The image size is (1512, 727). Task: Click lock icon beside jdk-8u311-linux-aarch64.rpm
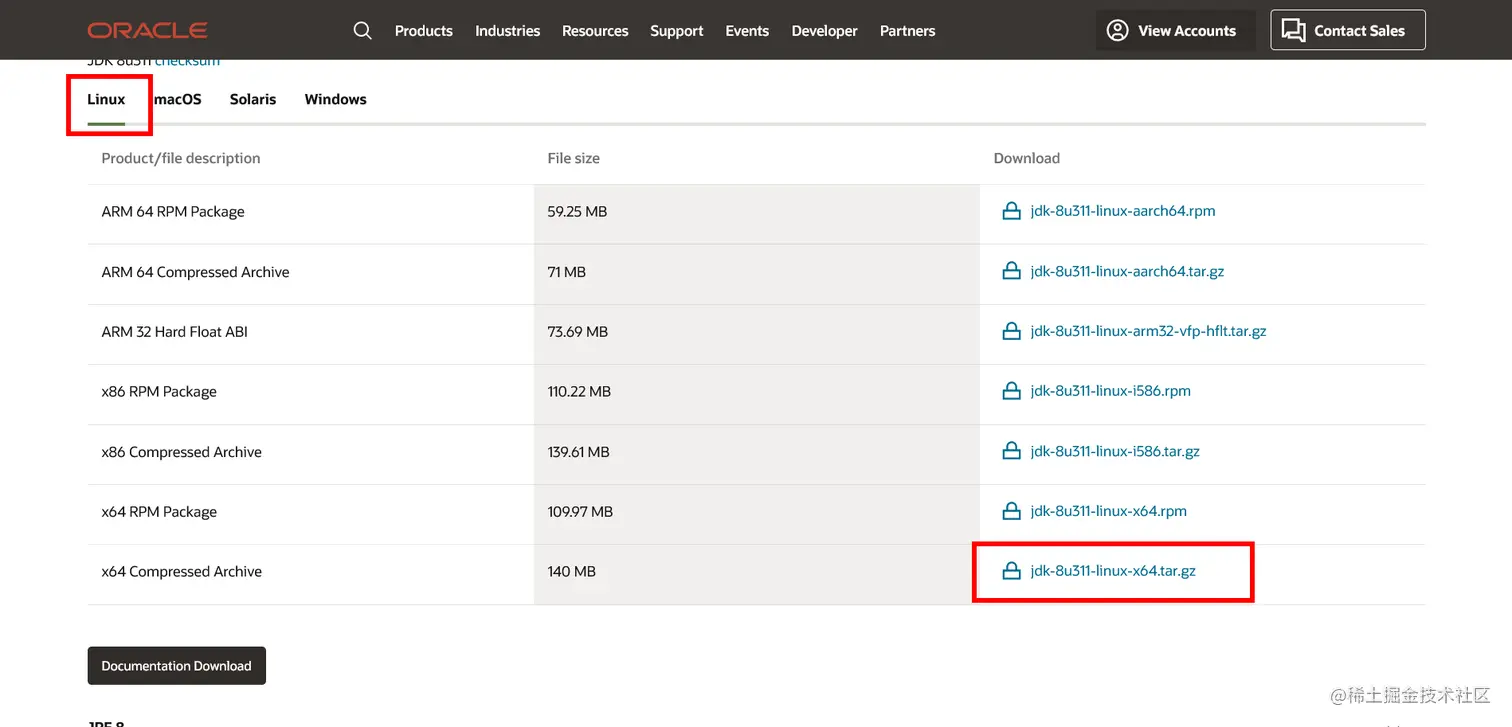pyautogui.click(x=1011, y=211)
